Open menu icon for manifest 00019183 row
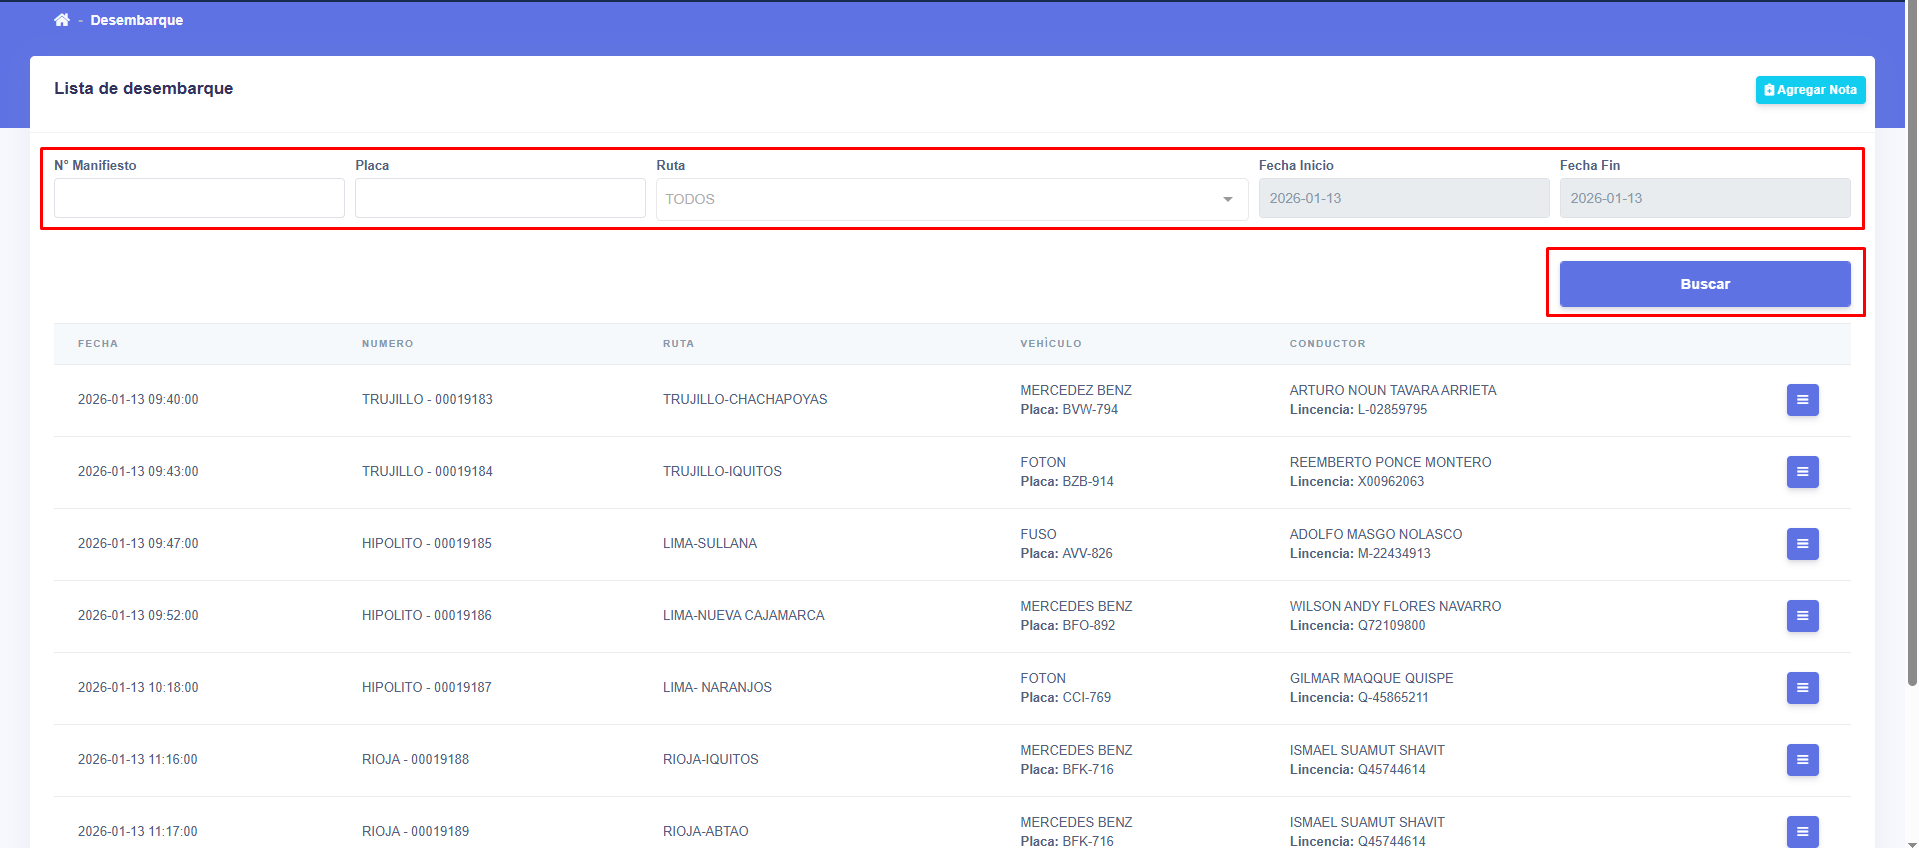The height and width of the screenshot is (848, 1919). (x=1802, y=400)
